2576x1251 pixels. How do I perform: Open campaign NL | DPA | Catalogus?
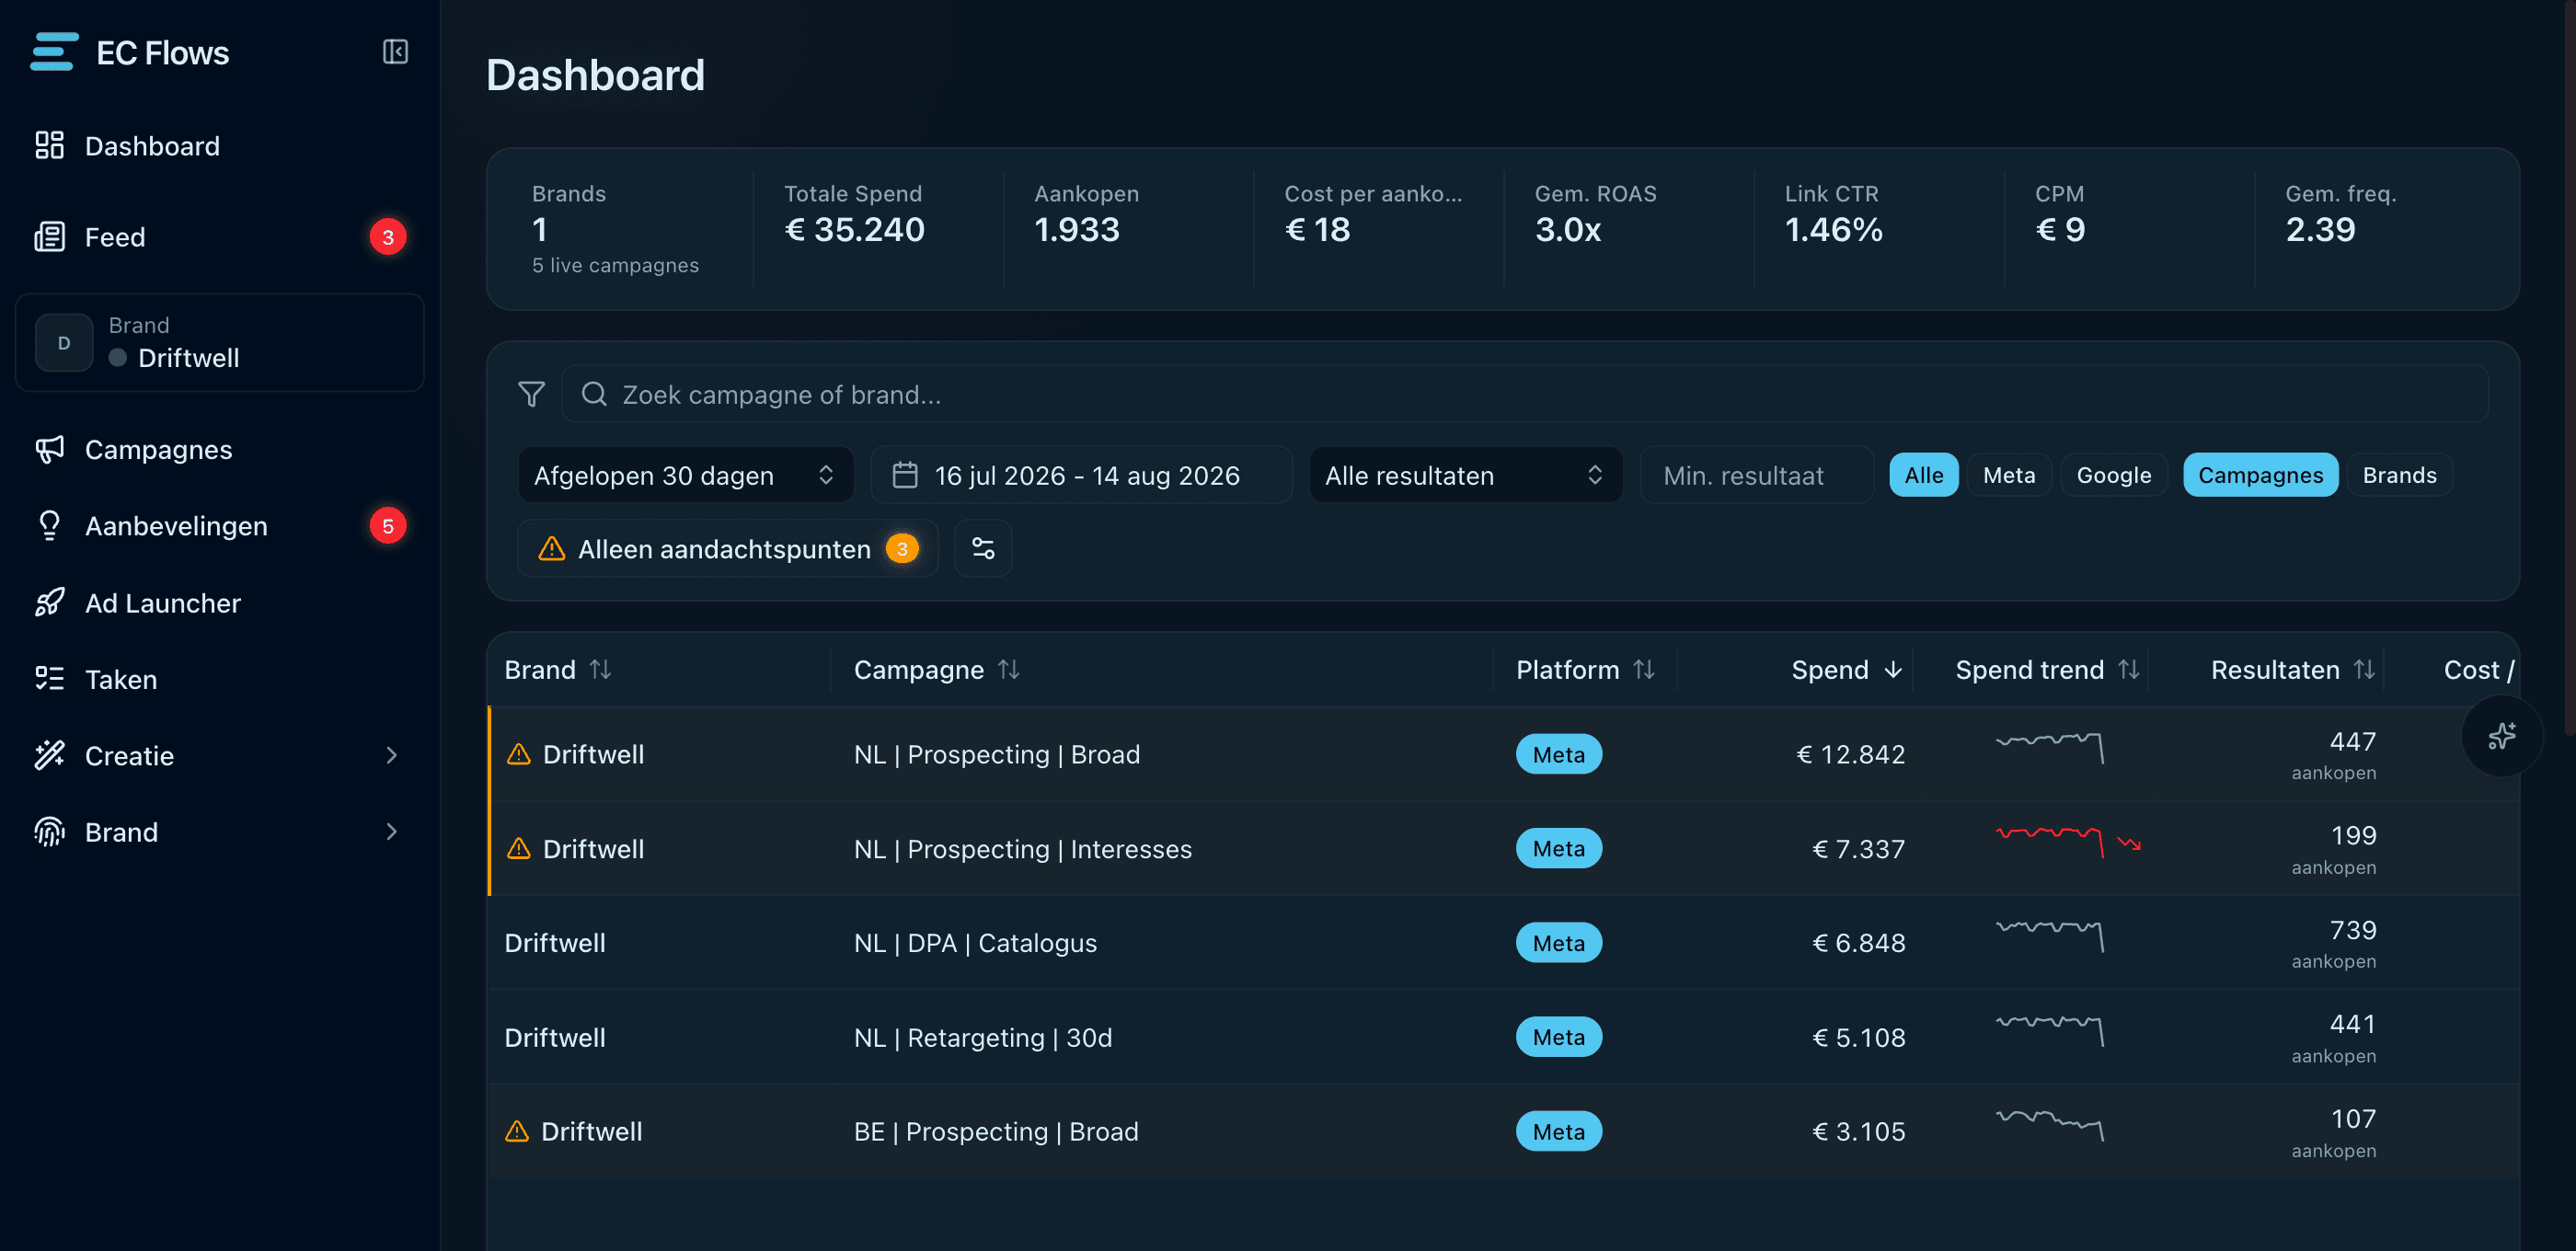tap(975, 943)
